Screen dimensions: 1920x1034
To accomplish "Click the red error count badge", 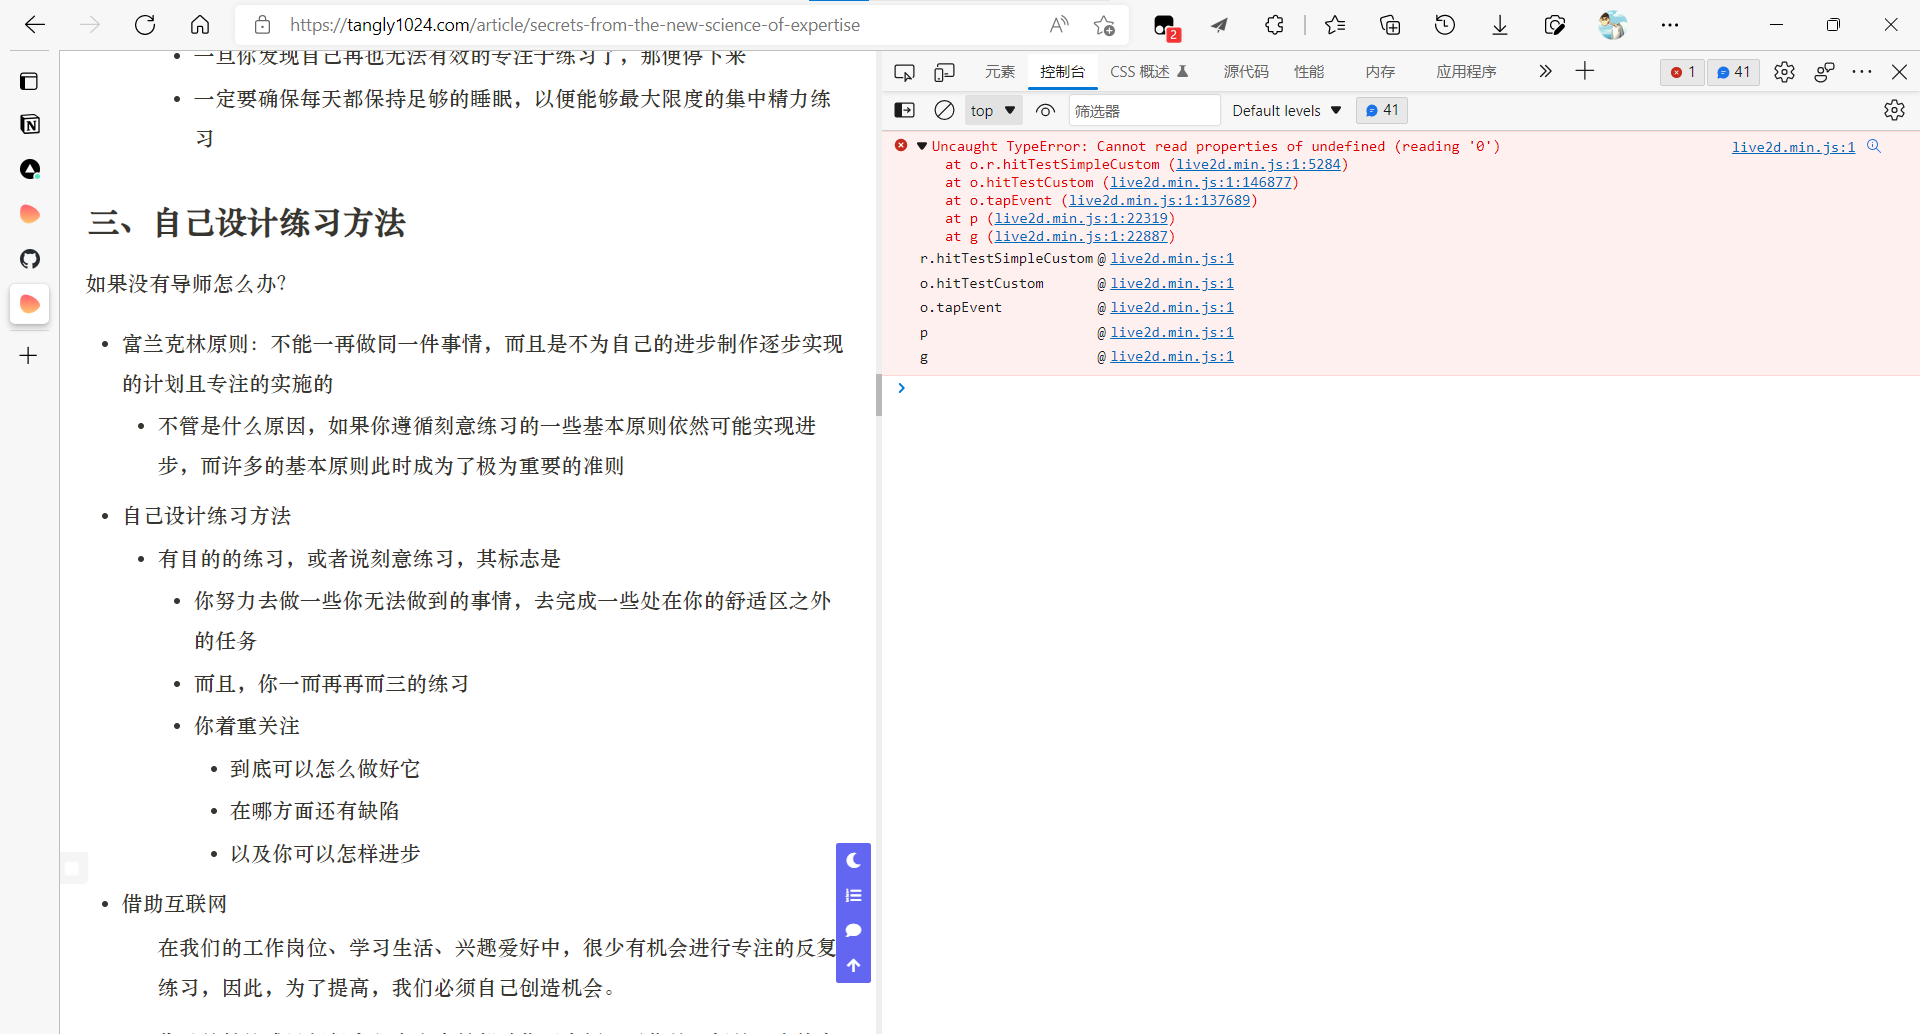I will point(1682,72).
